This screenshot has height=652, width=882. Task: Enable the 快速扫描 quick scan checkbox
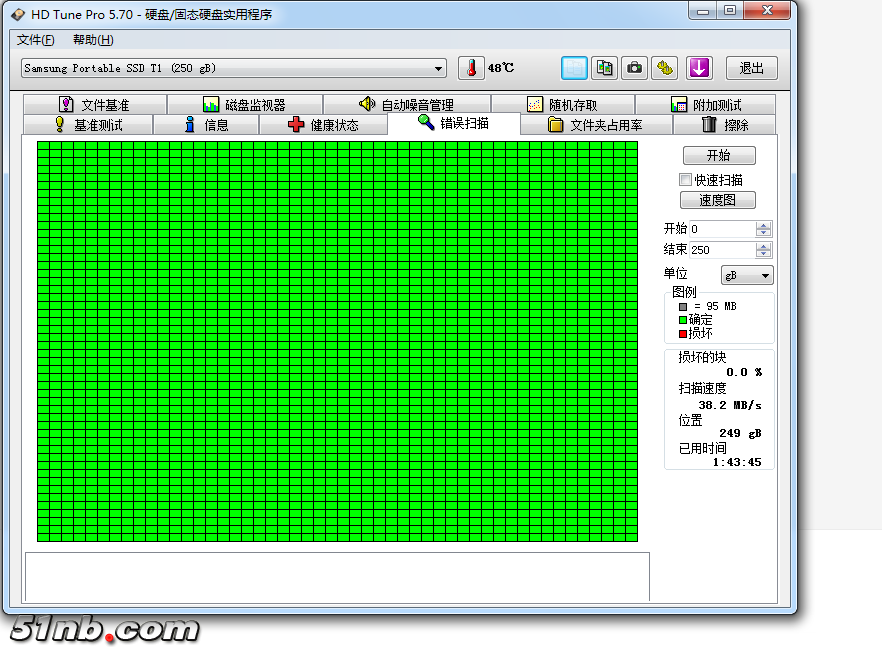(x=685, y=180)
